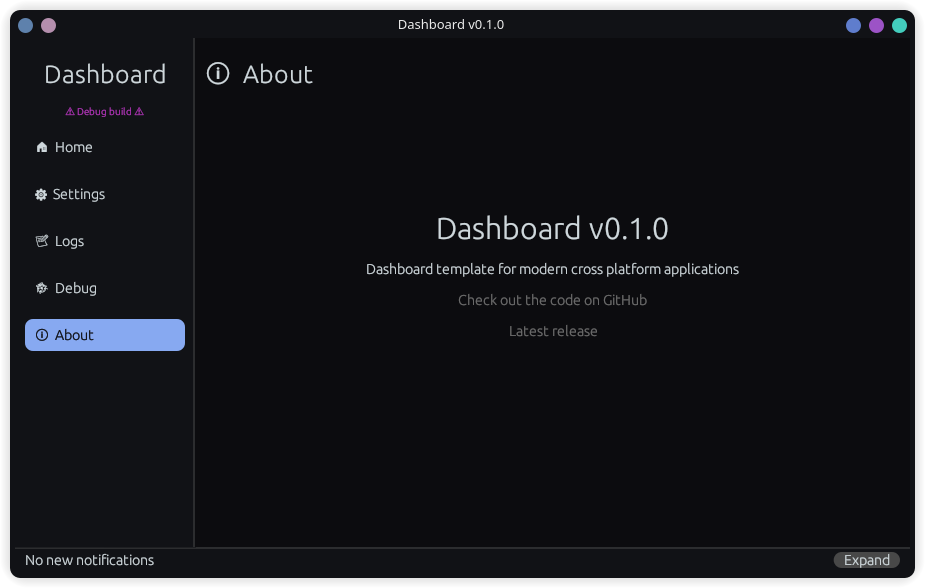
Task: Open the 'Latest release' link
Action: (x=553, y=331)
